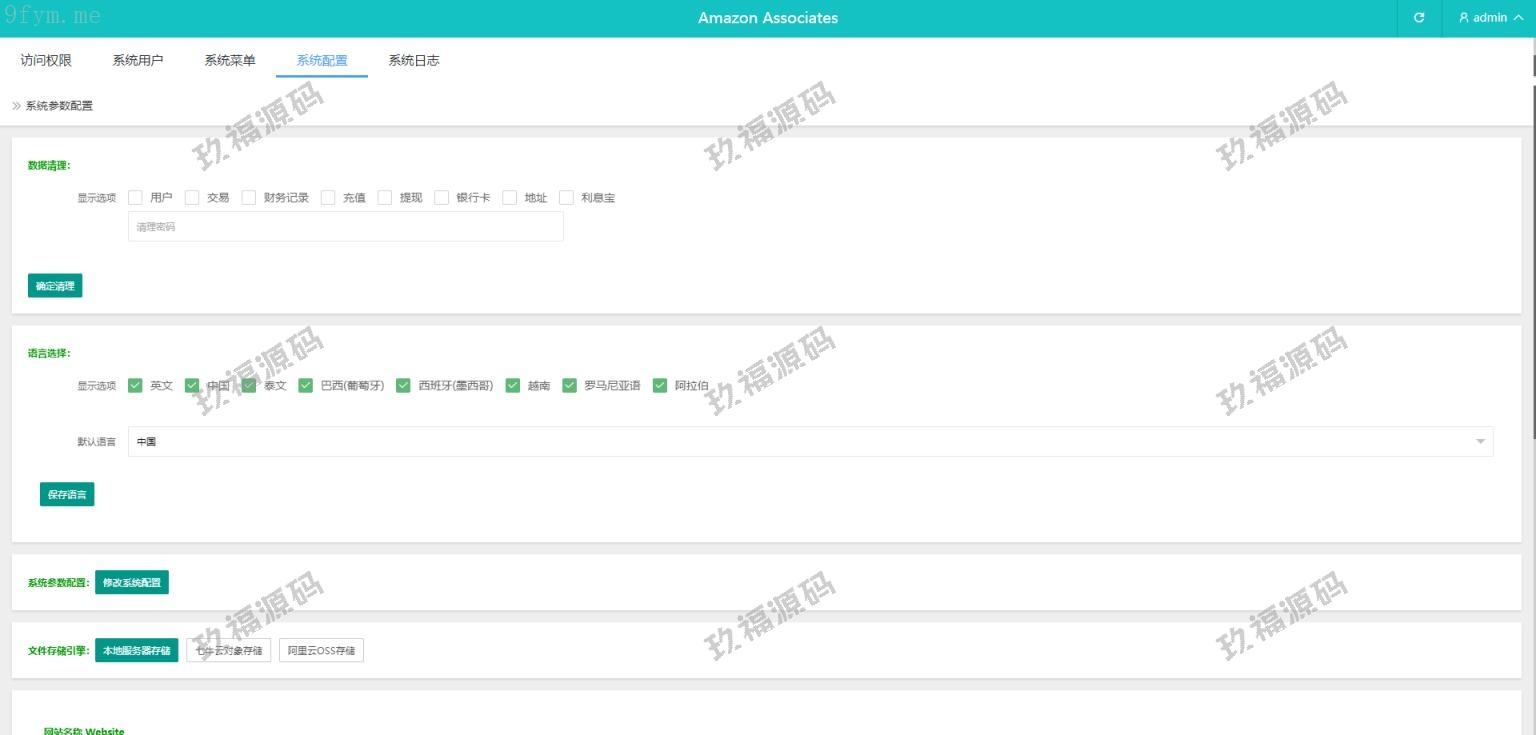Switch to the 访问权限 tab
Image resolution: width=1536 pixels, height=735 pixels.
pos(46,60)
